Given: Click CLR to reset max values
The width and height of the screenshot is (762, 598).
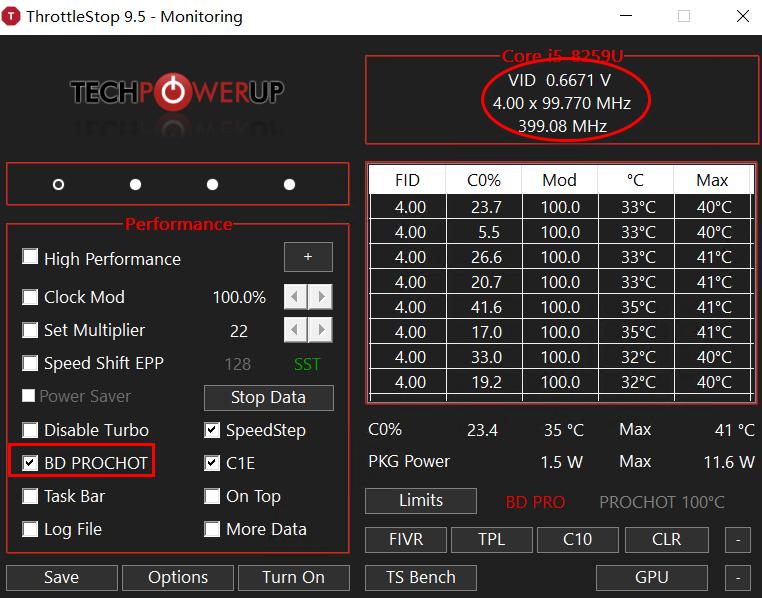Looking at the screenshot, I should pos(666,540).
